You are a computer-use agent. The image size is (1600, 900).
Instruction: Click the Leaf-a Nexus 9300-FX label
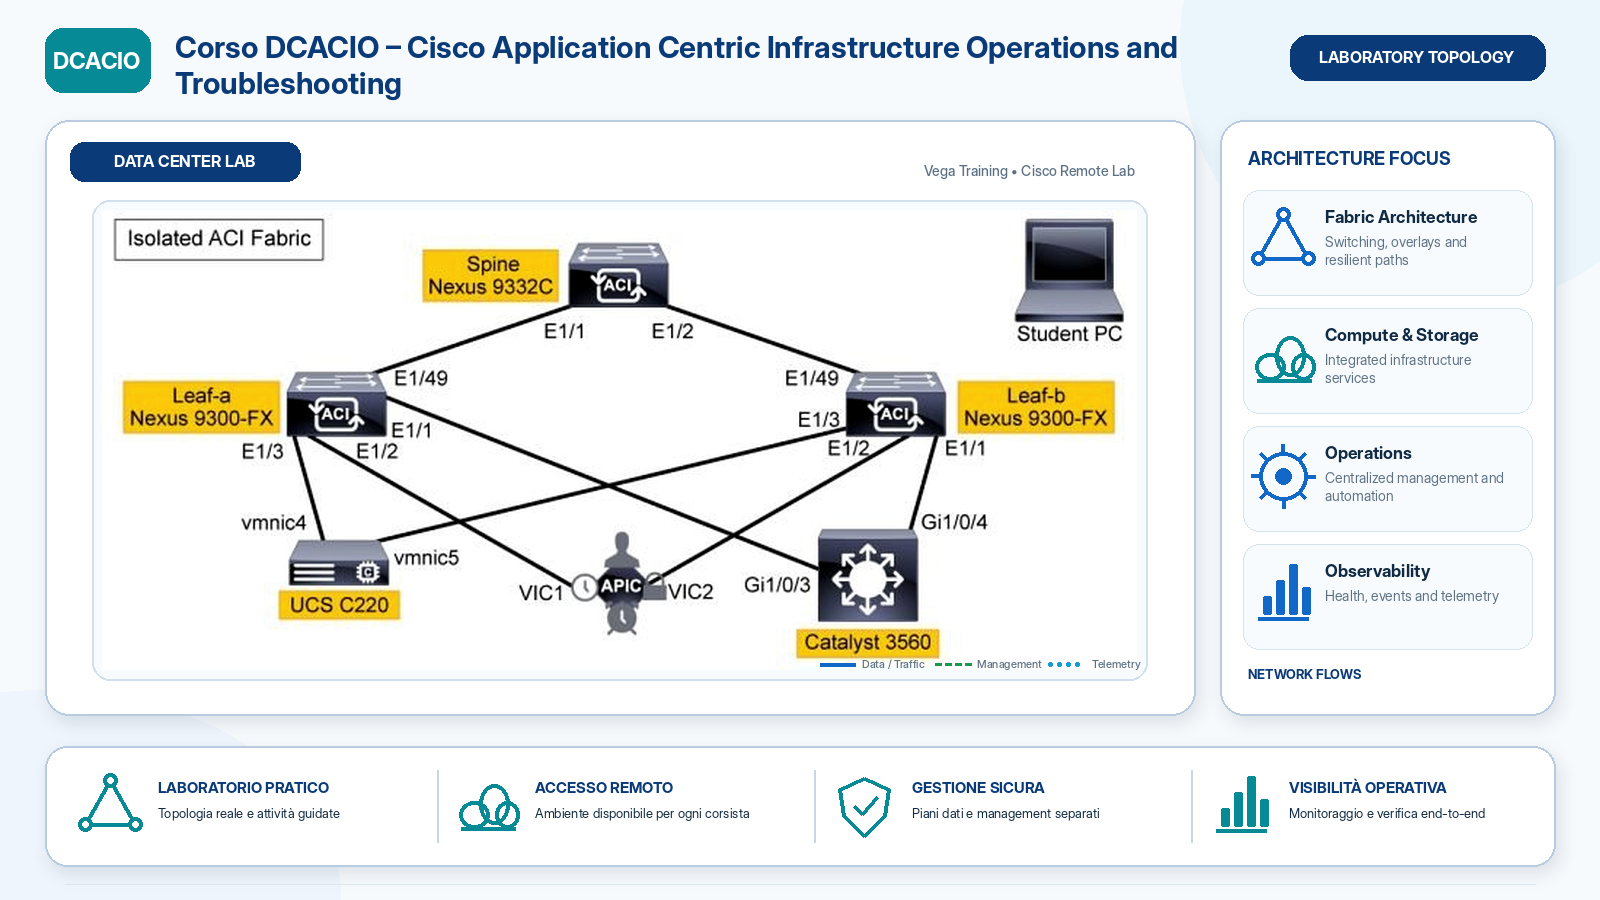(x=201, y=407)
